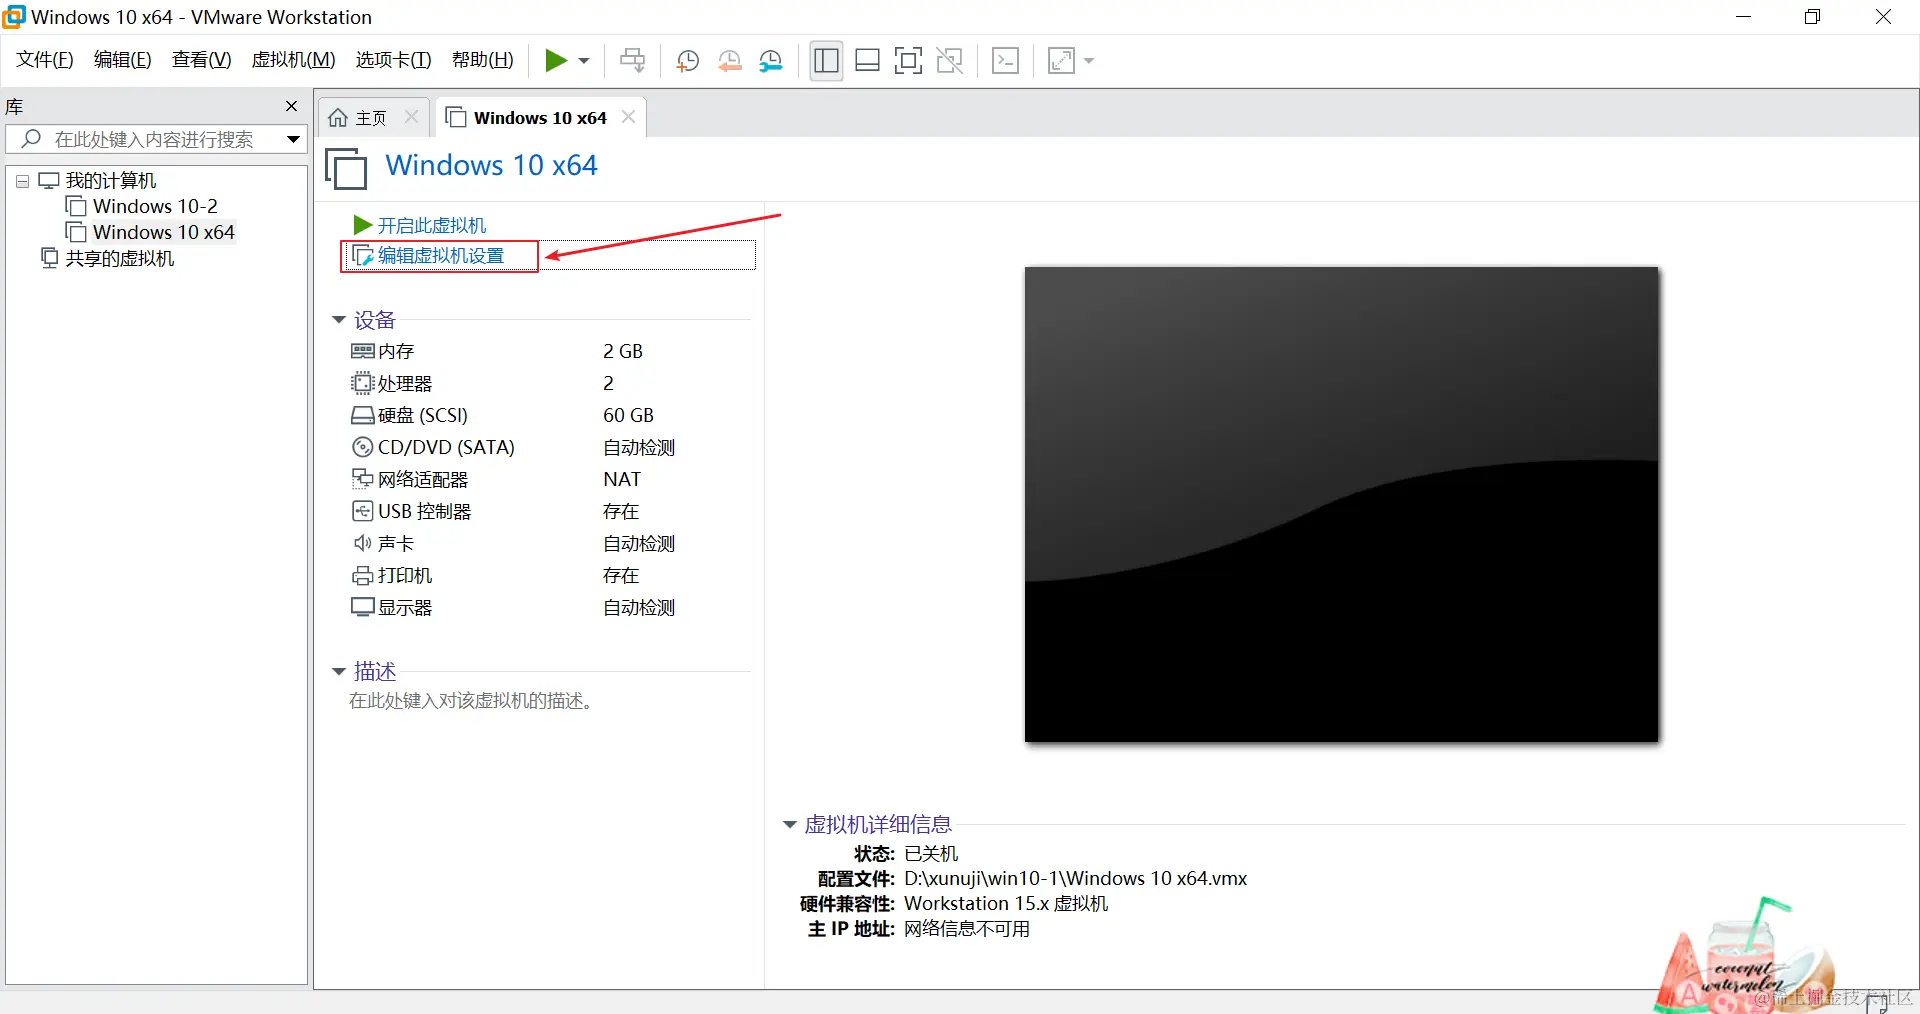Viewport: 1920px width, 1014px height.
Task: Click the network icon beside 网络适配器
Action: tap(362, 478)
